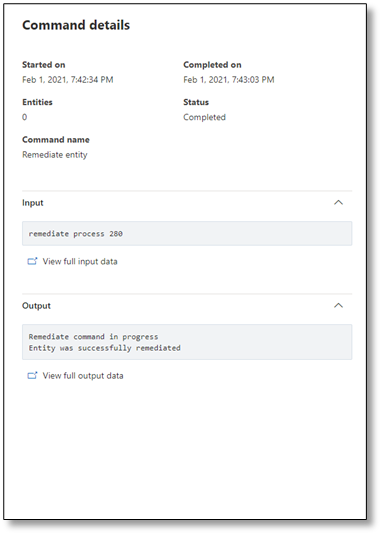Image resolution: width=382 pixels, height=535 pixels.
Task: Click the Remediate command in progress output line
Action: point(93,337)
